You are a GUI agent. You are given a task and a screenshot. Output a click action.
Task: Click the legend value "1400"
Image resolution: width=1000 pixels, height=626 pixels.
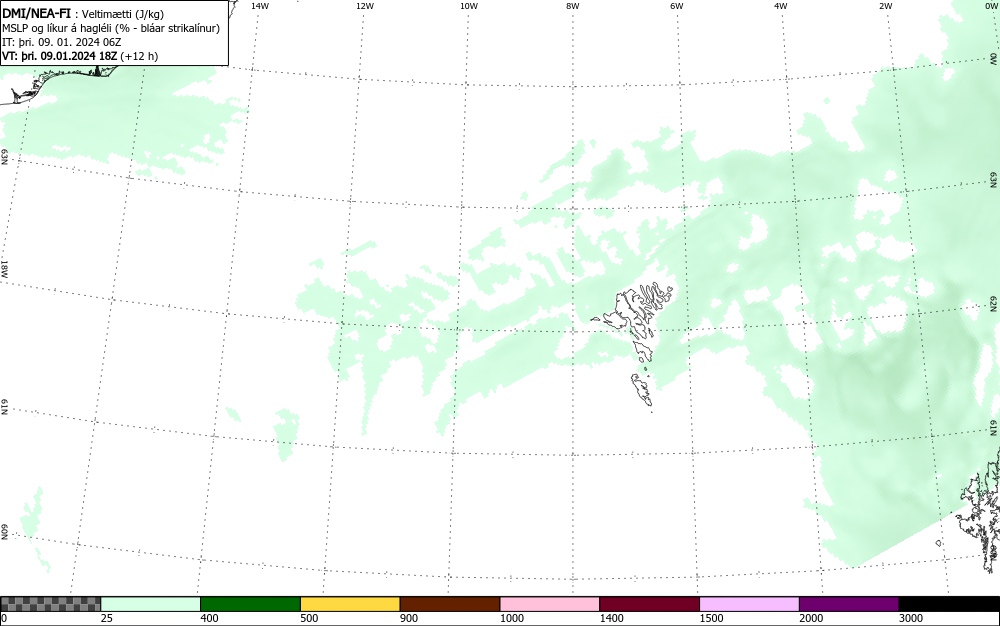click(612, 618)
